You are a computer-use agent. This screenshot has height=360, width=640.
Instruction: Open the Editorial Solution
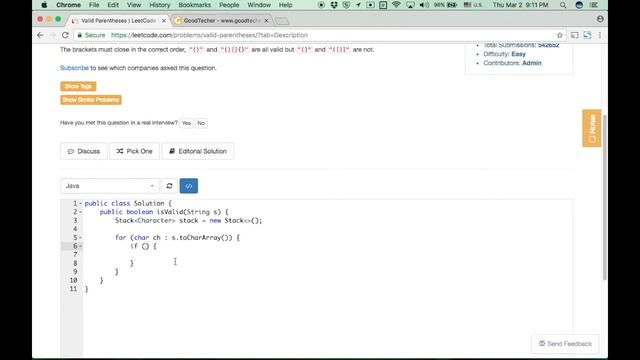point(198,151)
